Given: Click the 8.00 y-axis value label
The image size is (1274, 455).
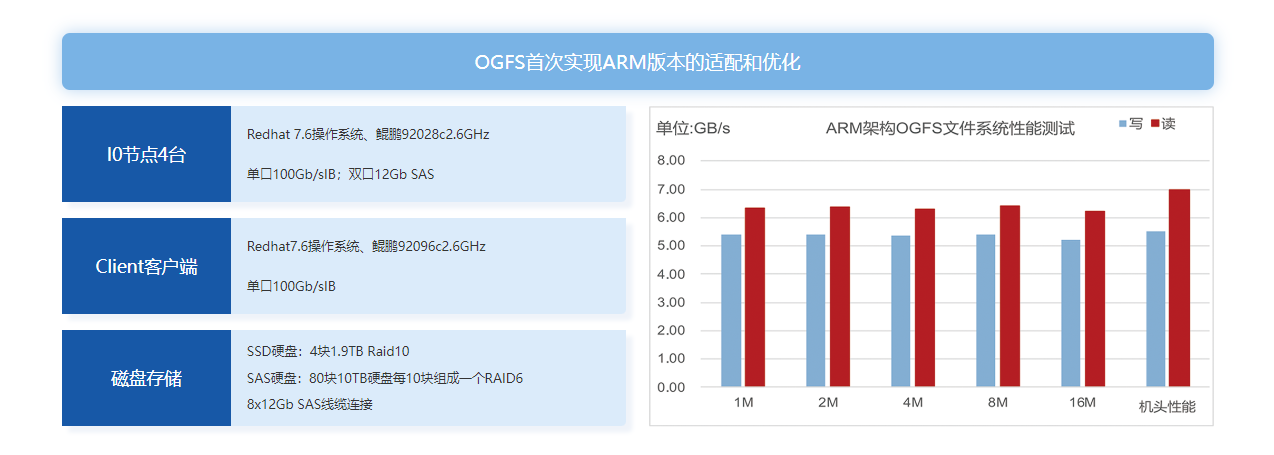Looking at the screenshot, I should (x=671, y=160).
